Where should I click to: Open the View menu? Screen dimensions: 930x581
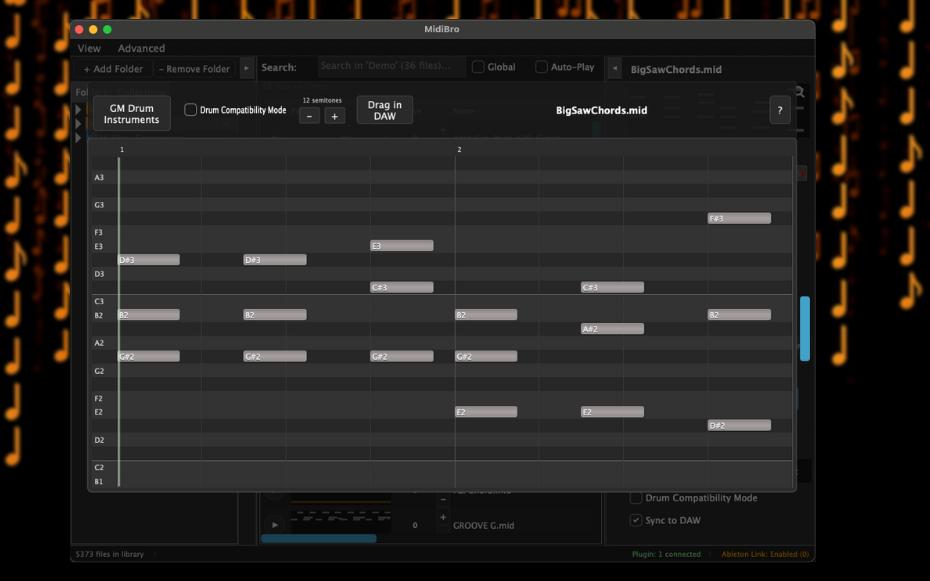point(89,48)
